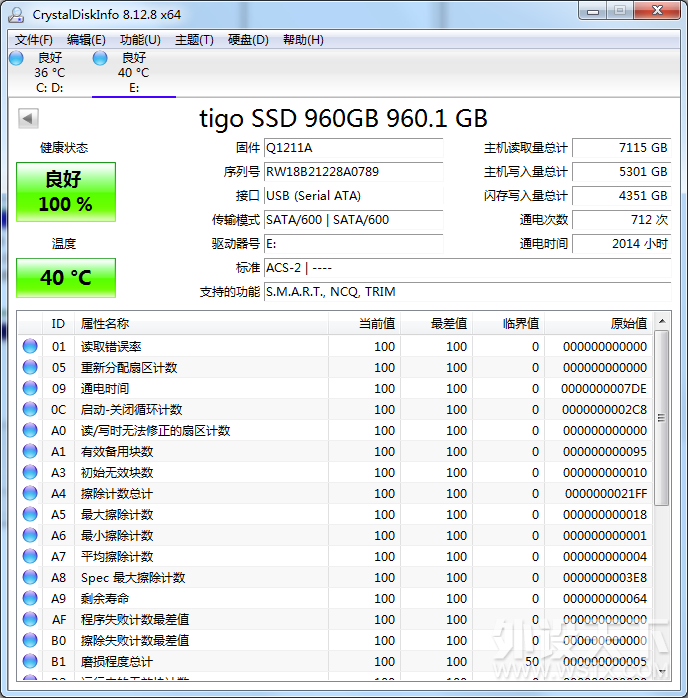Click the status orb for drive E:
688x698 pixels.
tap(100, 58)
